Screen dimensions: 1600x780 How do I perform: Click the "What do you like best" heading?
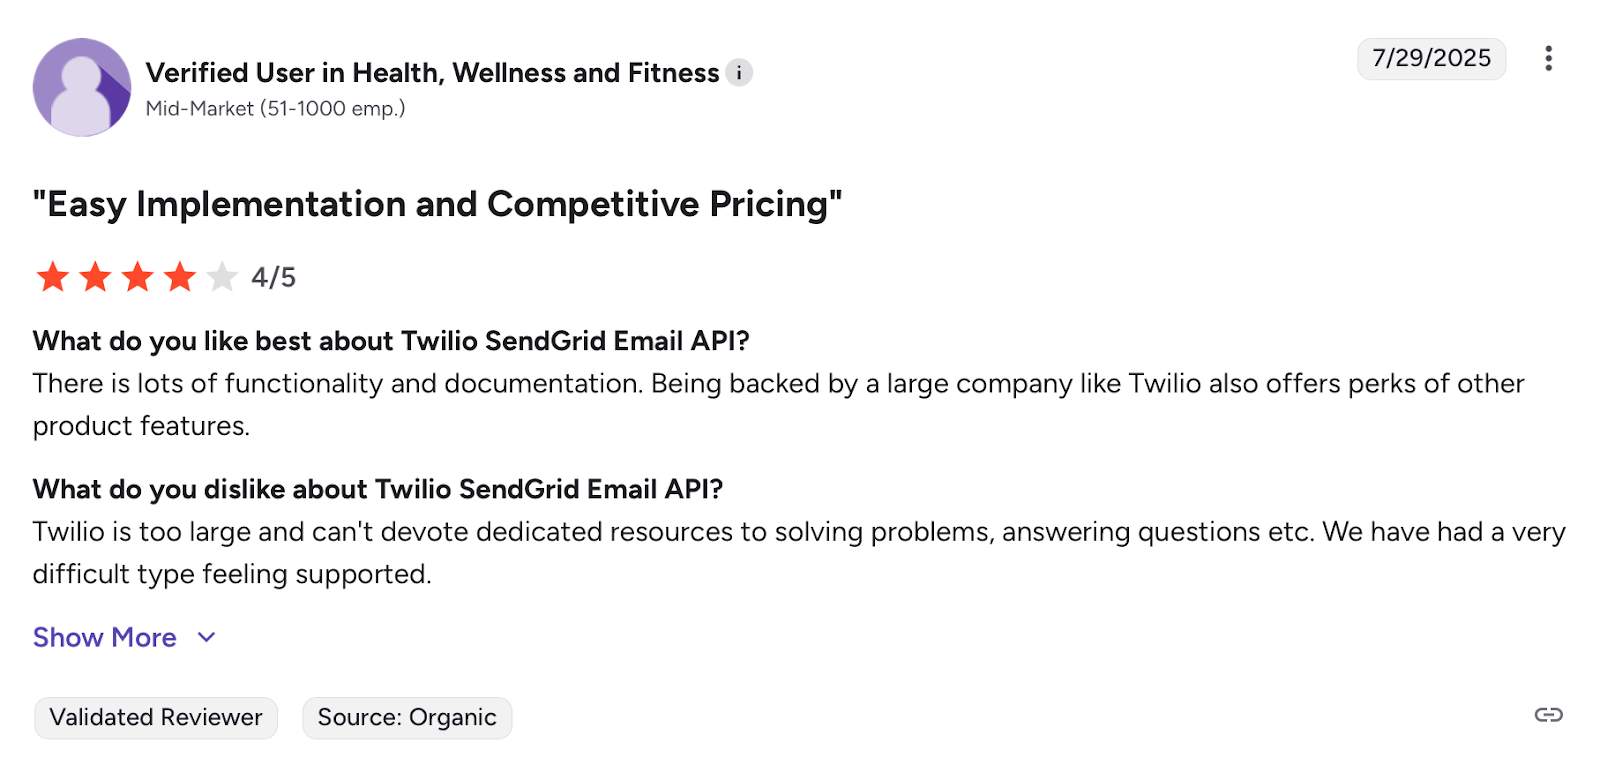pos(391,341)
